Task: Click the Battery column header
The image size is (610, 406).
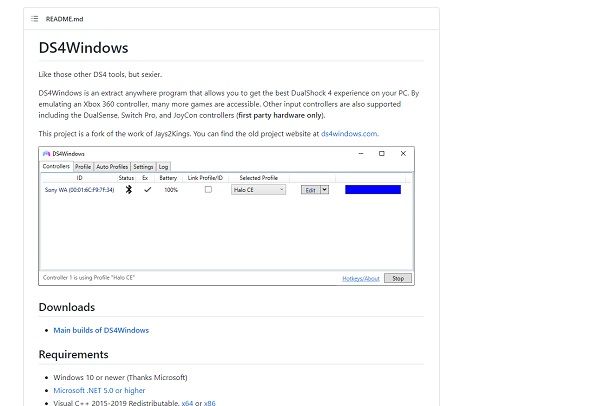Action: pyautogui.click(x=168, y=178)
